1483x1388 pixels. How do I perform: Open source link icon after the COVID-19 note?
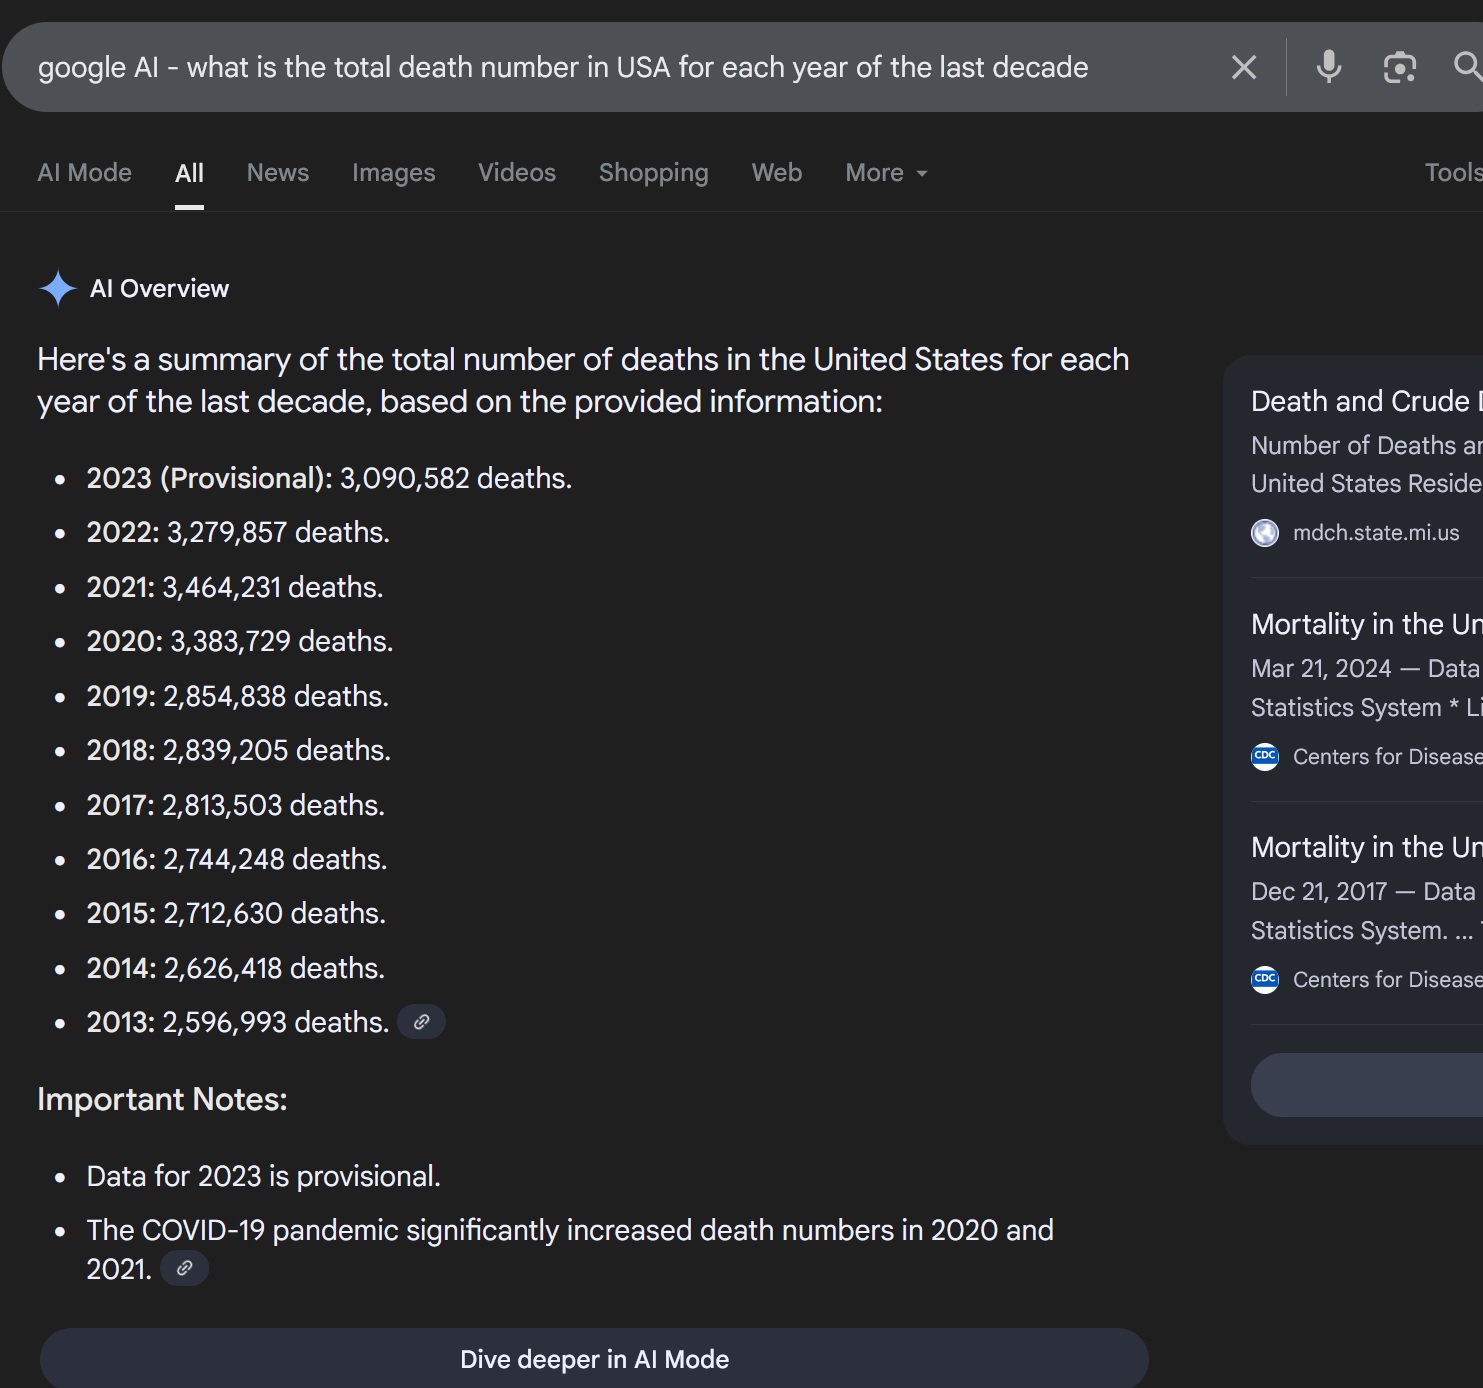click(184, 1268)
